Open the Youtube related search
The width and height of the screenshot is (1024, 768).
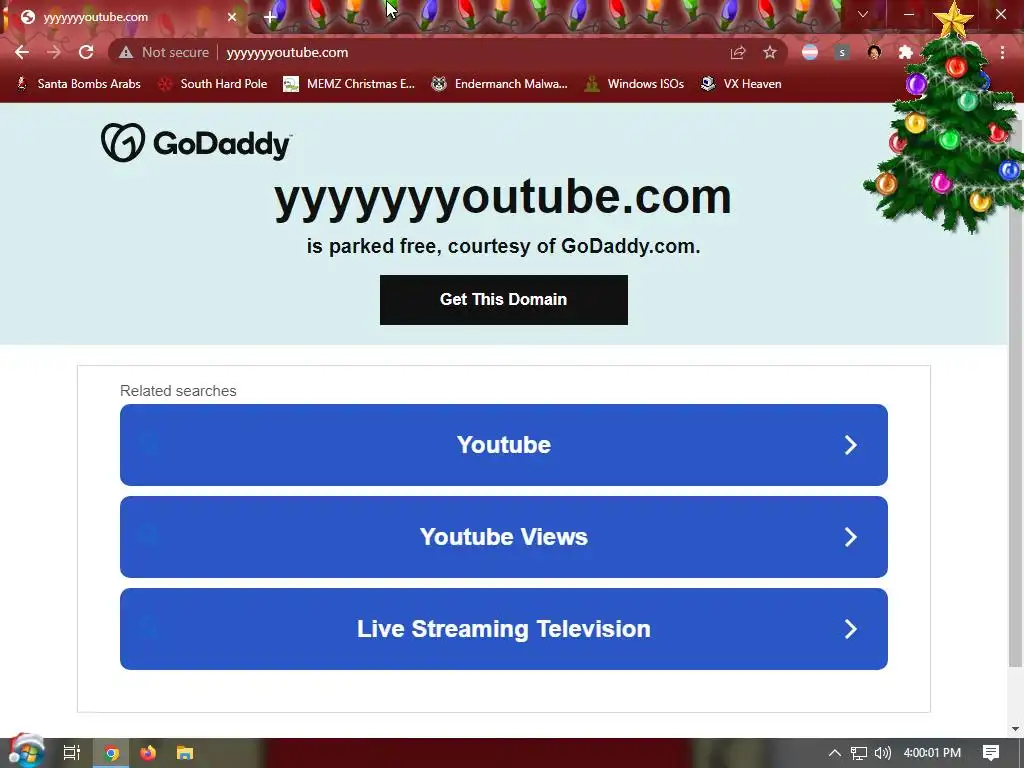click(x=504, y=445)
